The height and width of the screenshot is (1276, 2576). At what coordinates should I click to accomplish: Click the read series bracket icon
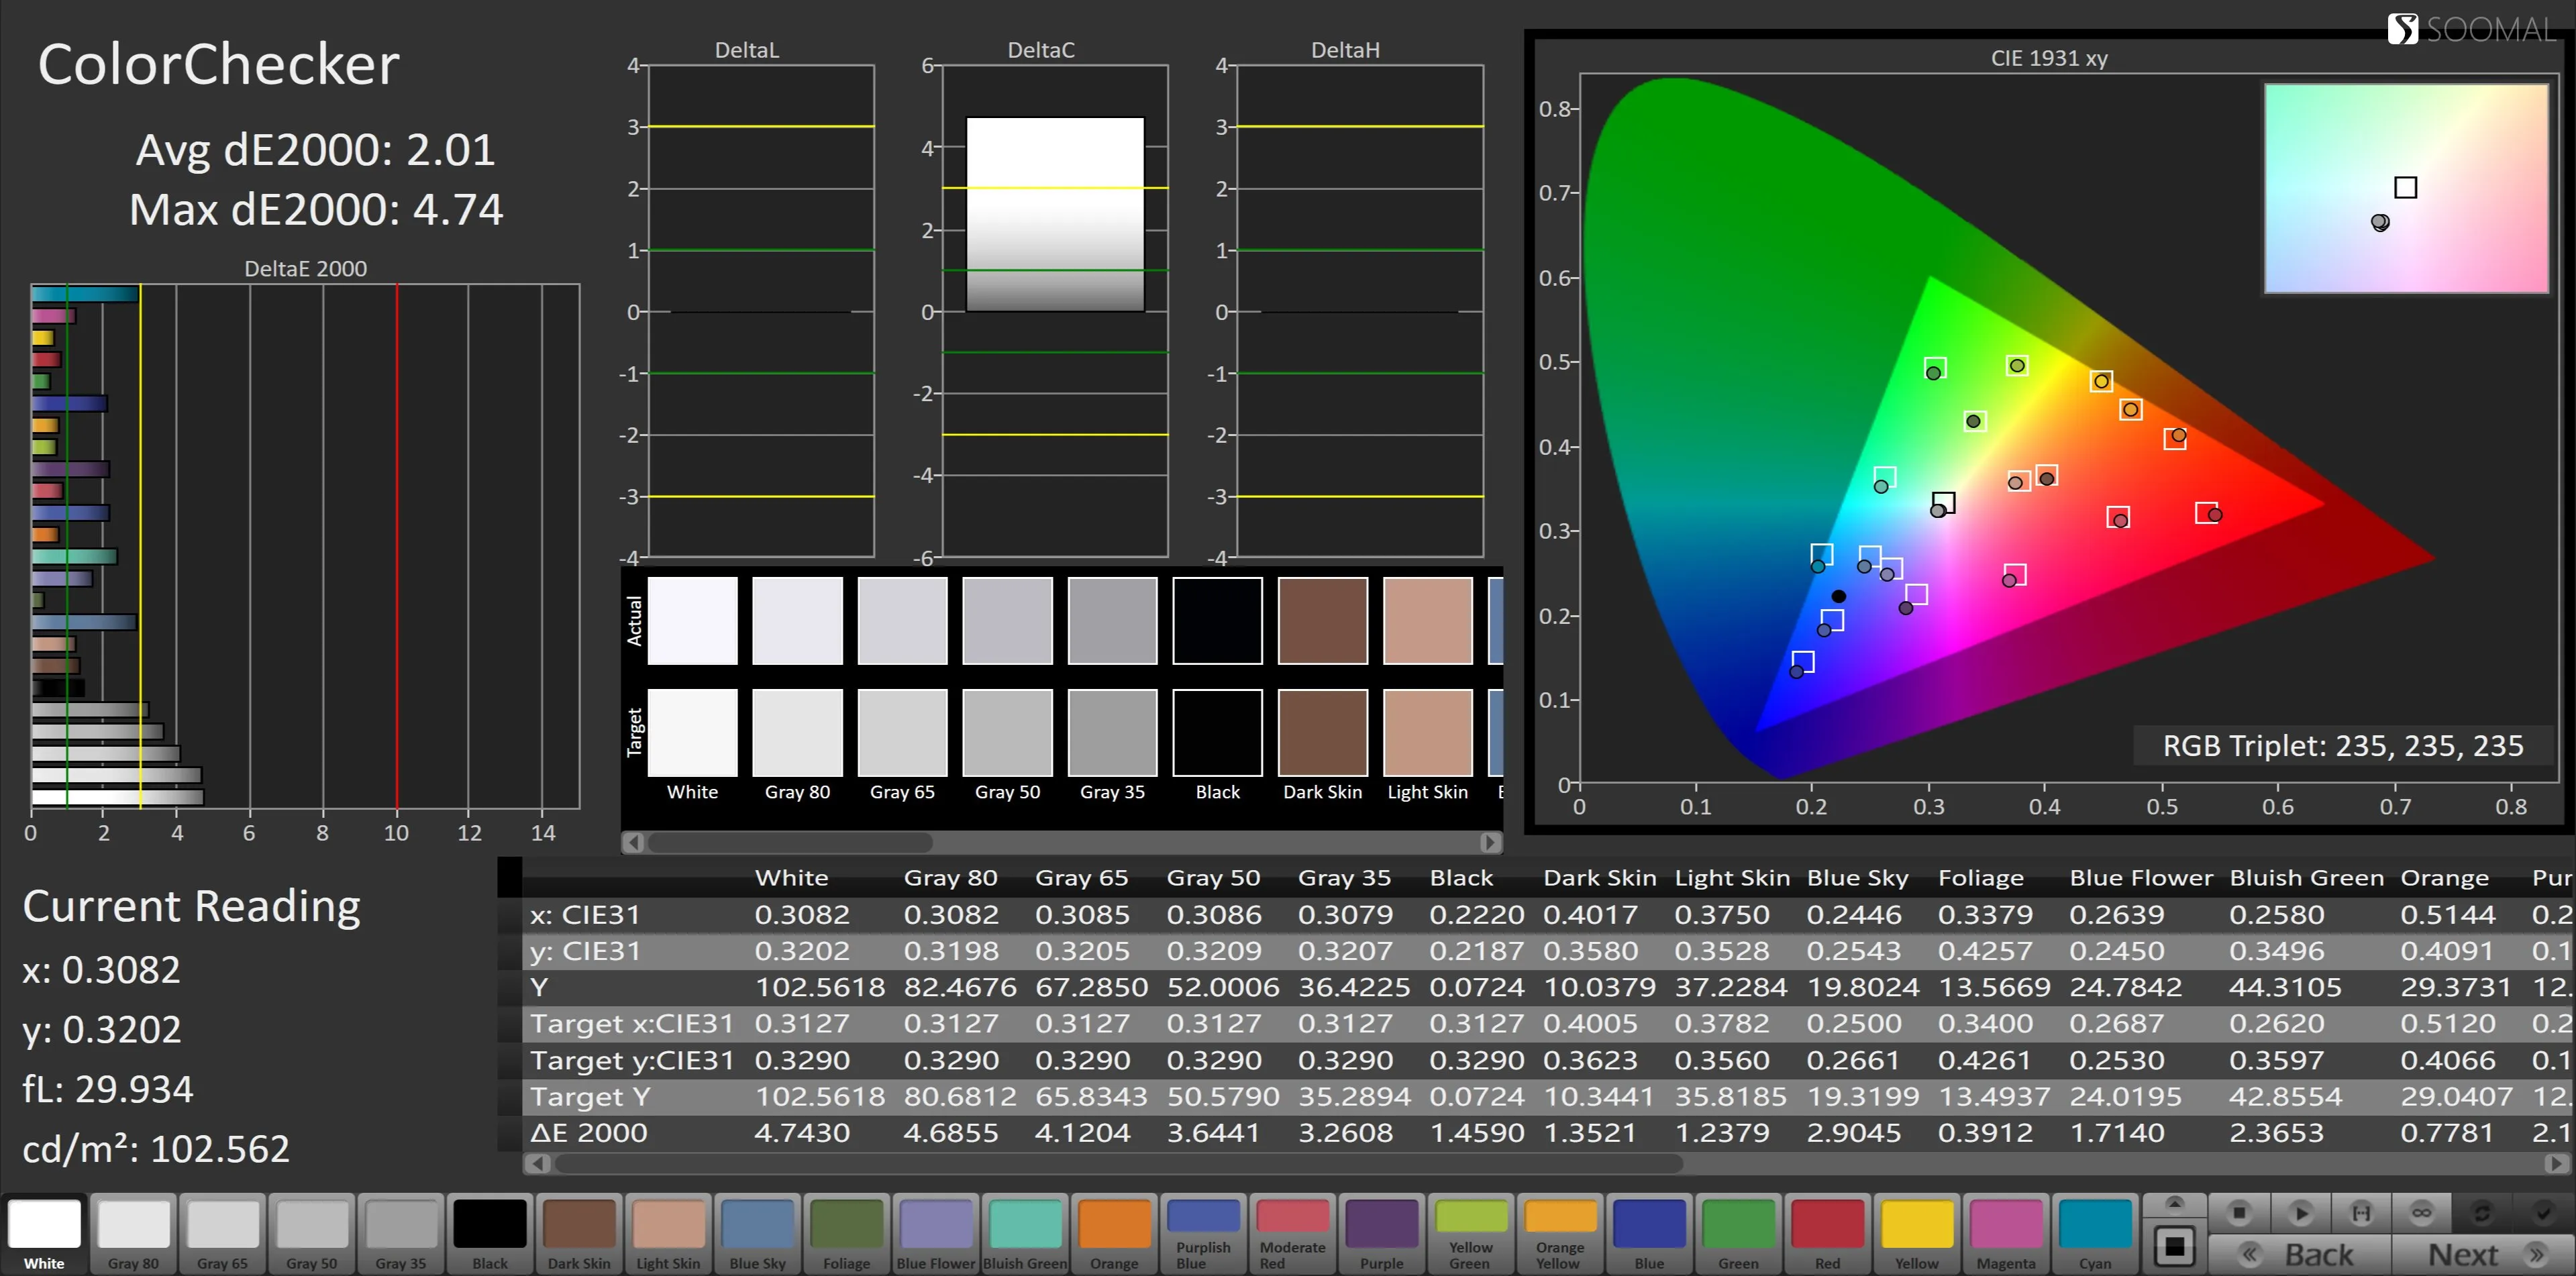2361,1213
